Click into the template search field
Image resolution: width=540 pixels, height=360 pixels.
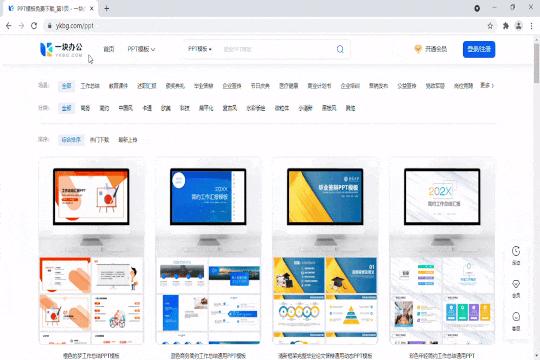pyautogui.click(x=276, y=49)
